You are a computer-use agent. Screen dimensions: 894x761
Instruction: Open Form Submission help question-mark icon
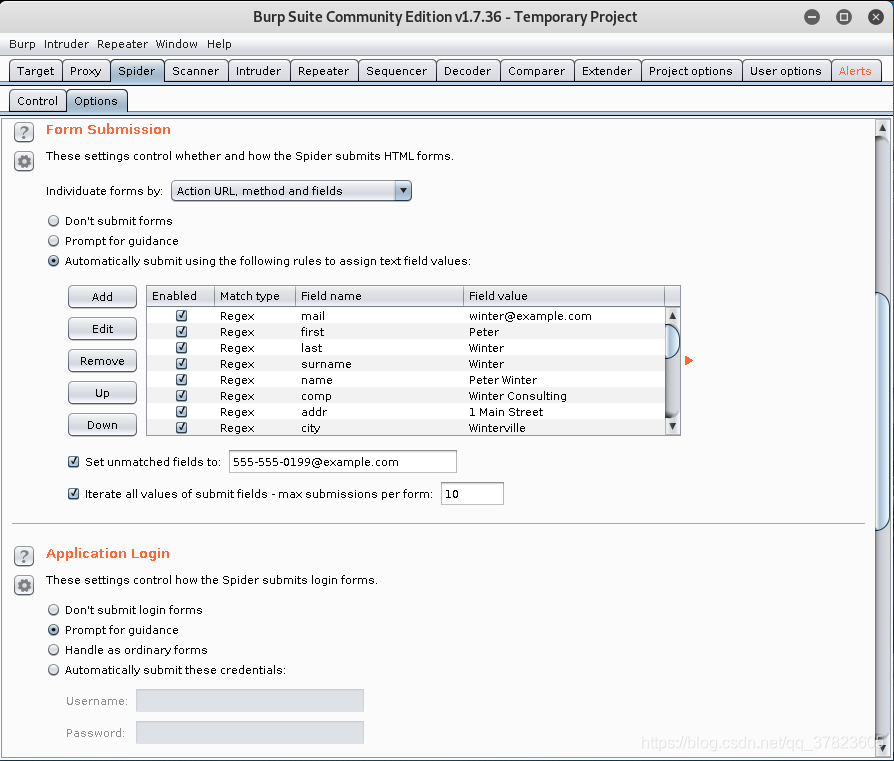tap(24, 132)
